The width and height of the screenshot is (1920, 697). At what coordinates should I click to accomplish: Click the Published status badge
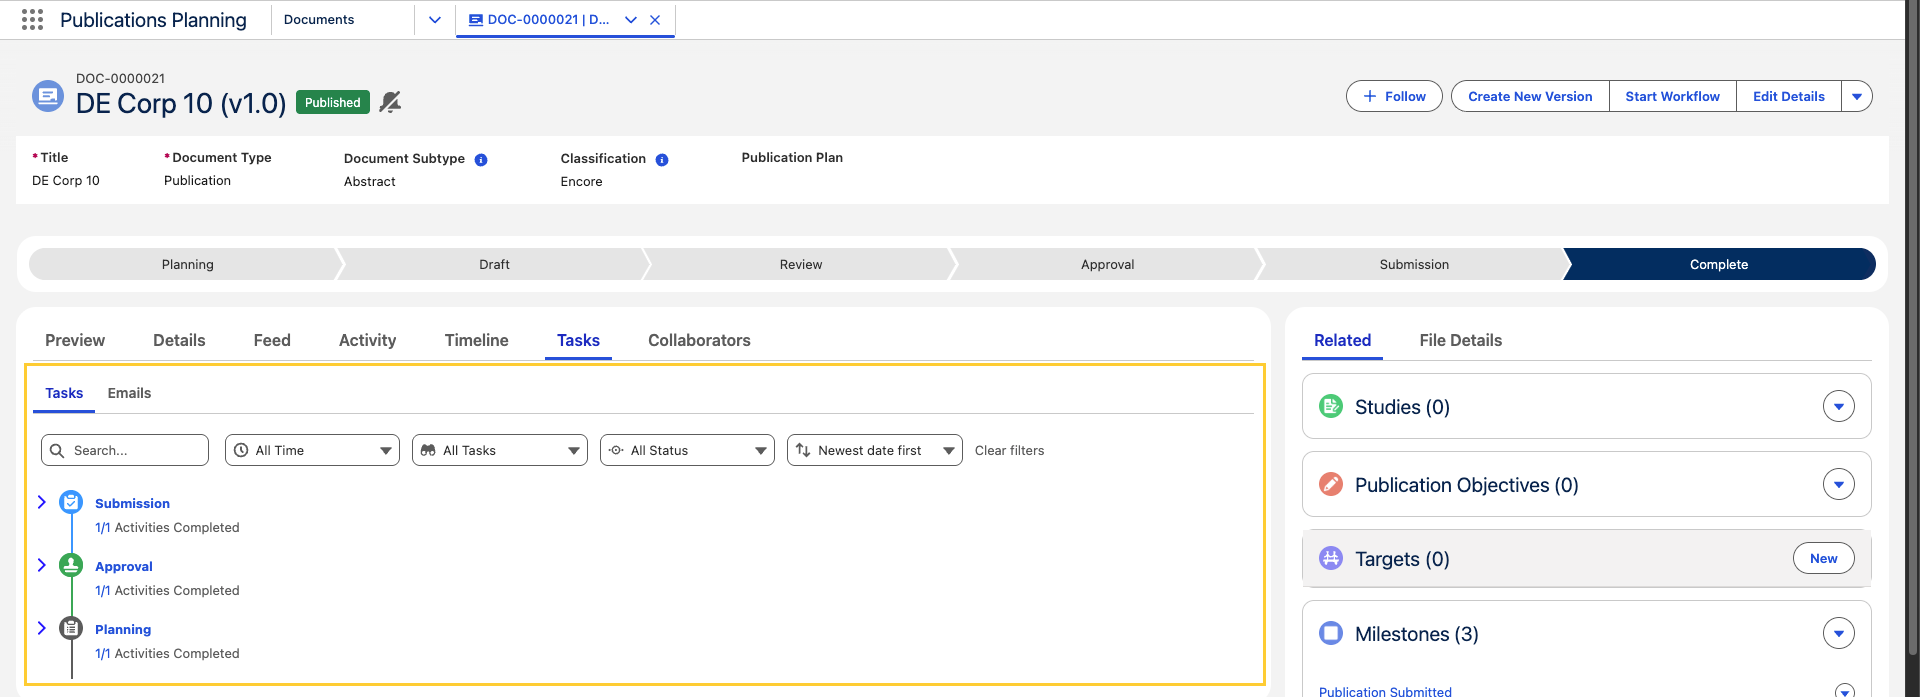333,102
